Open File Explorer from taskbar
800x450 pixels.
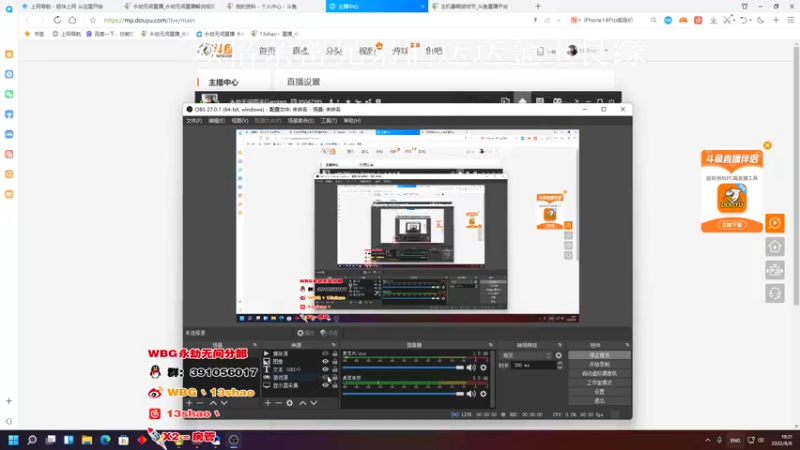87,440
